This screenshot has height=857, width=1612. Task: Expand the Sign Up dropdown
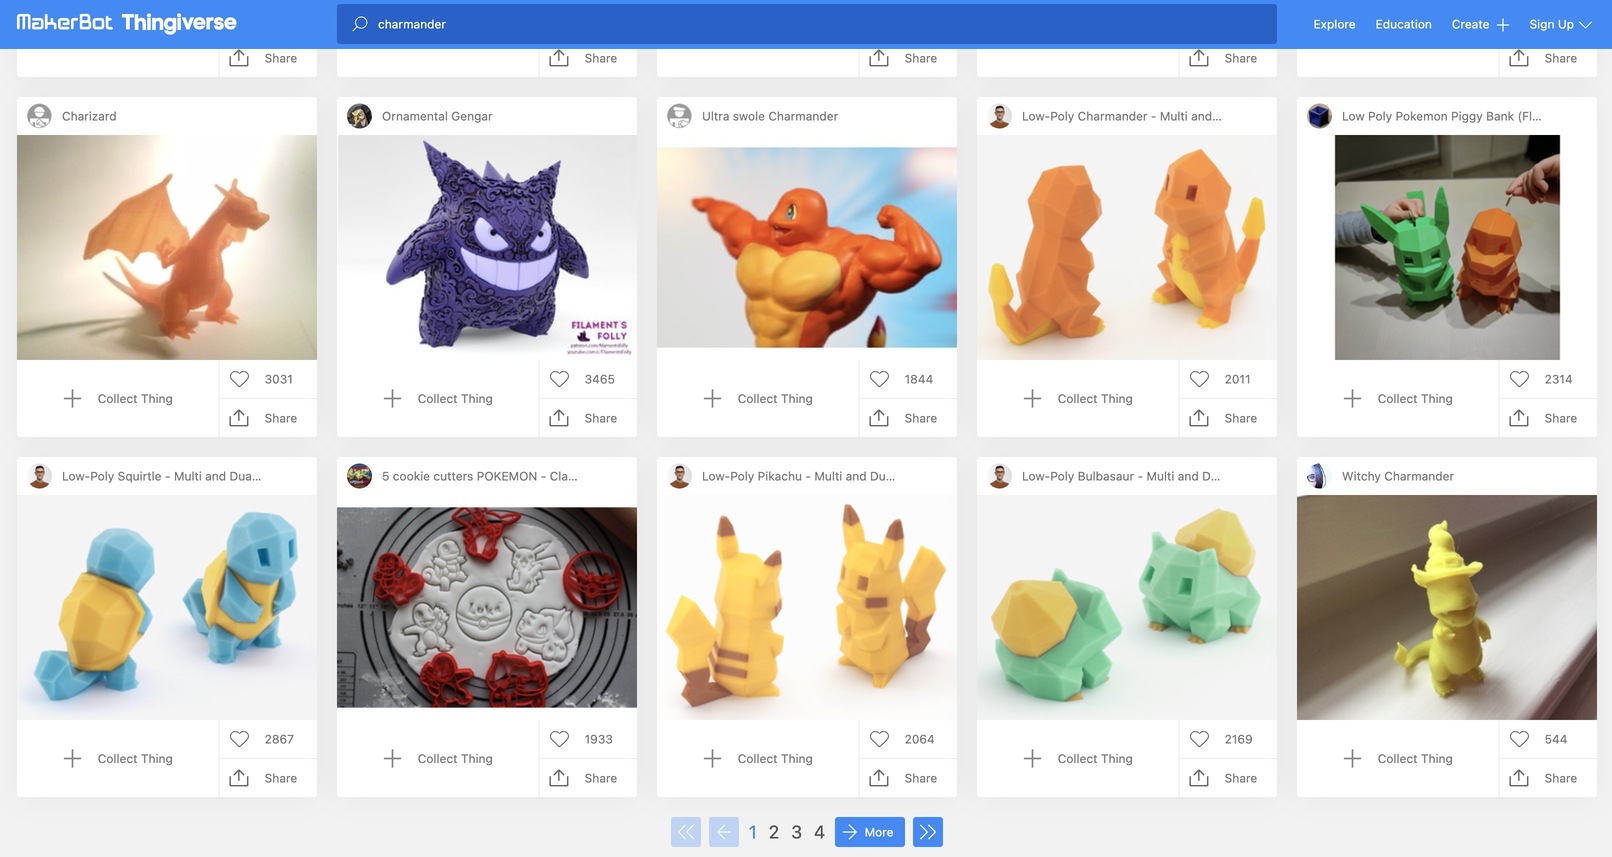coord(1560,24)
